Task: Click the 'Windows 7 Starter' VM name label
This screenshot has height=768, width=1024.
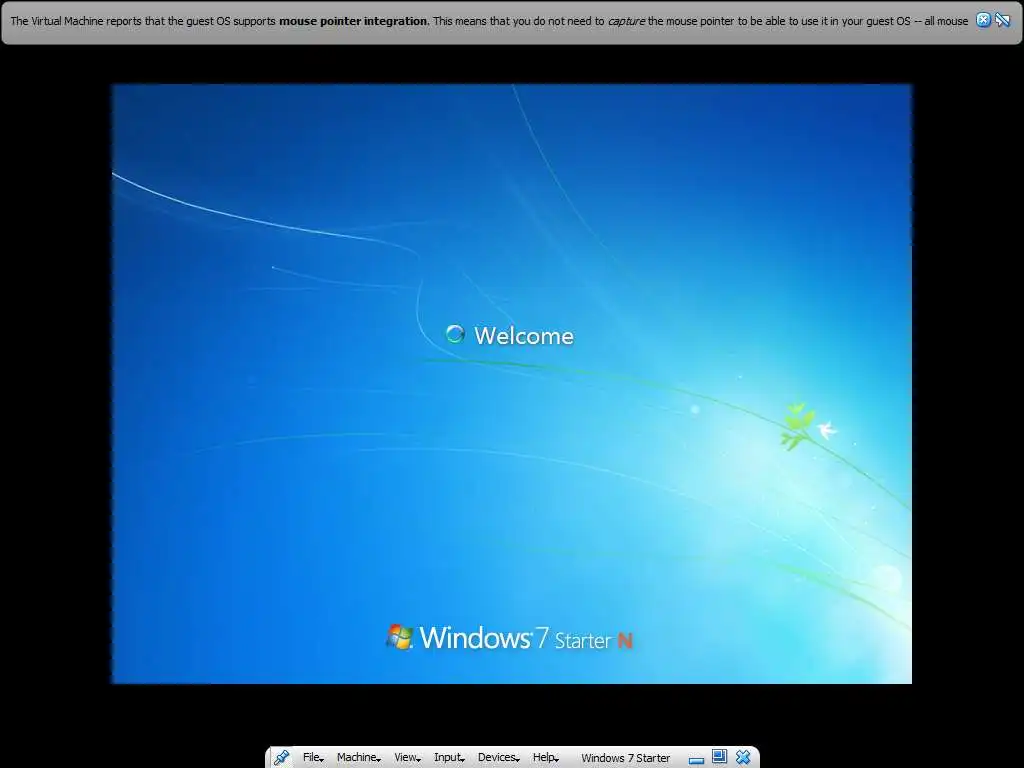Action: 626,758
